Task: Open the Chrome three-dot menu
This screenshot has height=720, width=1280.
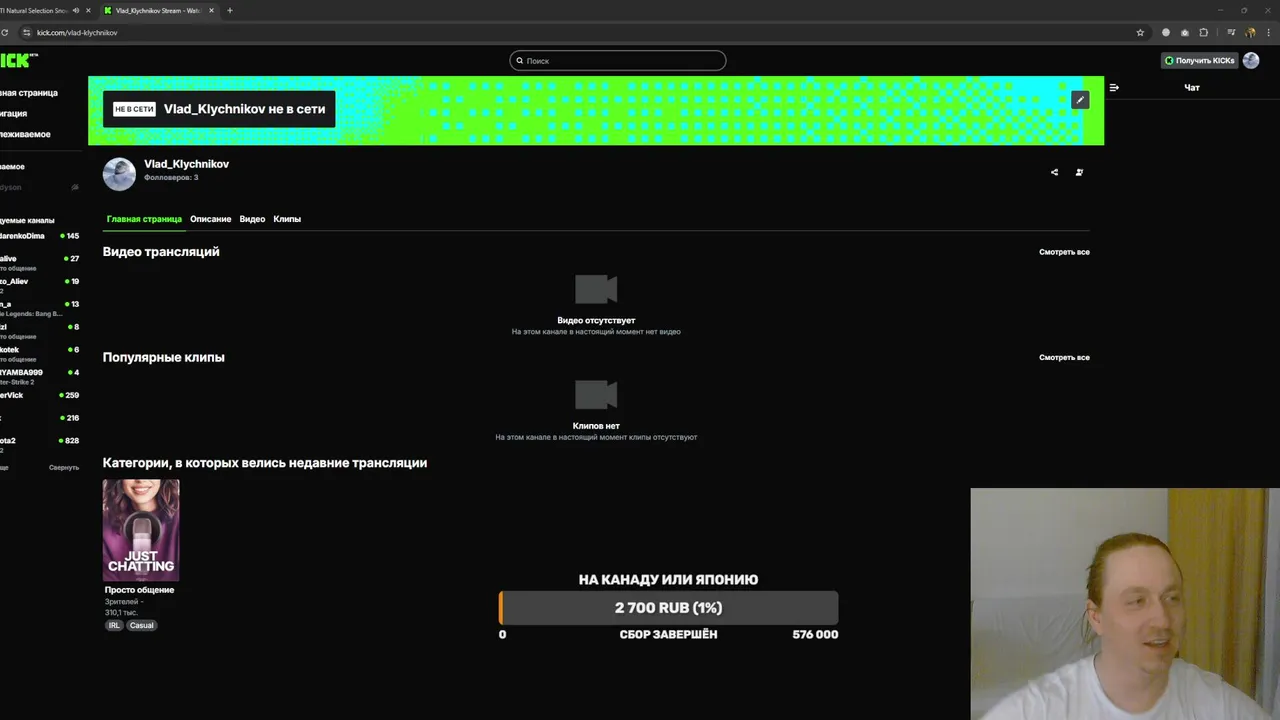Action: (1269, 32)
